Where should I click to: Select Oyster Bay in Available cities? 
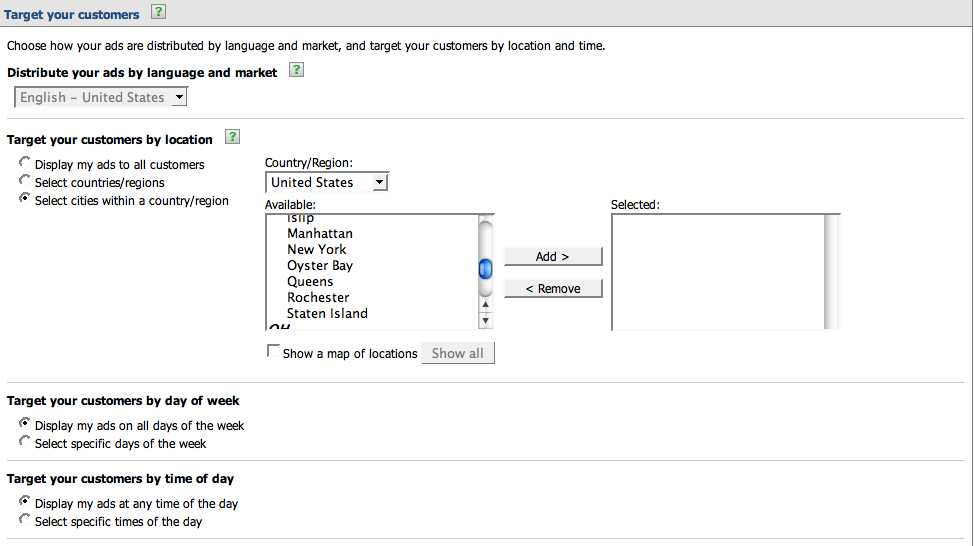click(319, 265)
